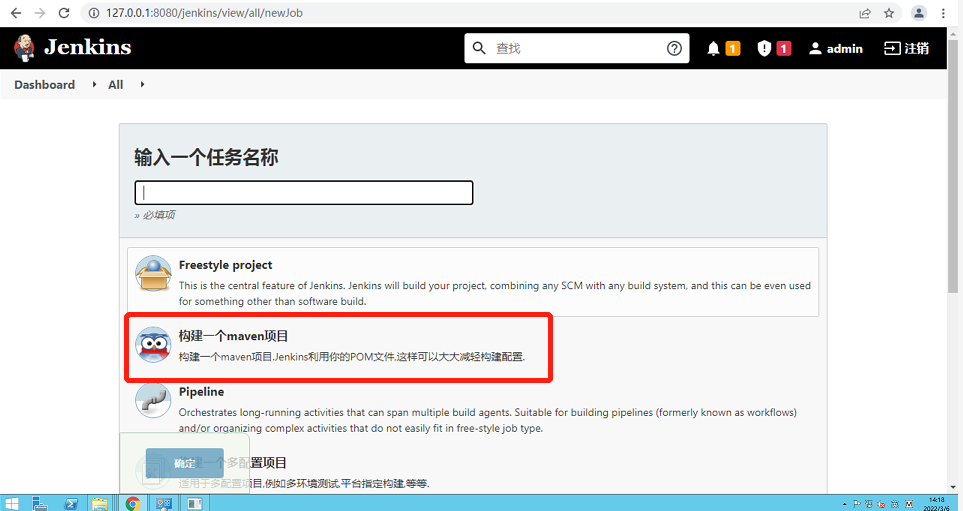Open the bell notifications icon
This screenshot has height=511, width=963.
coord(713,49)
